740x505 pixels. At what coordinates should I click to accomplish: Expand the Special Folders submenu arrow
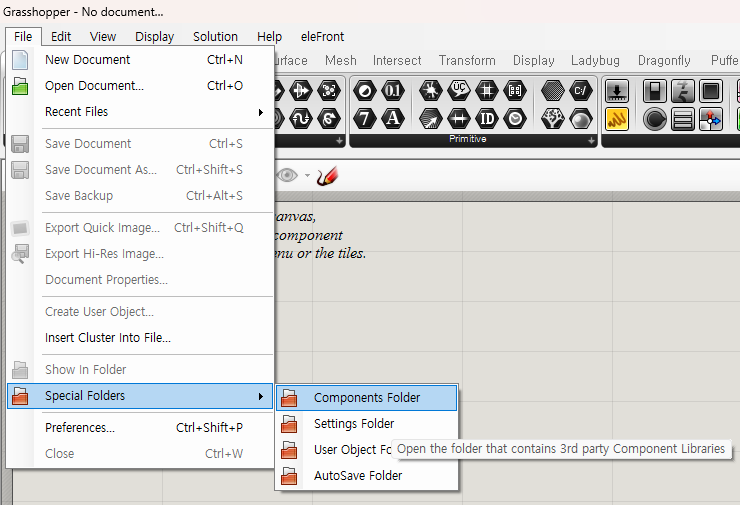261,396
